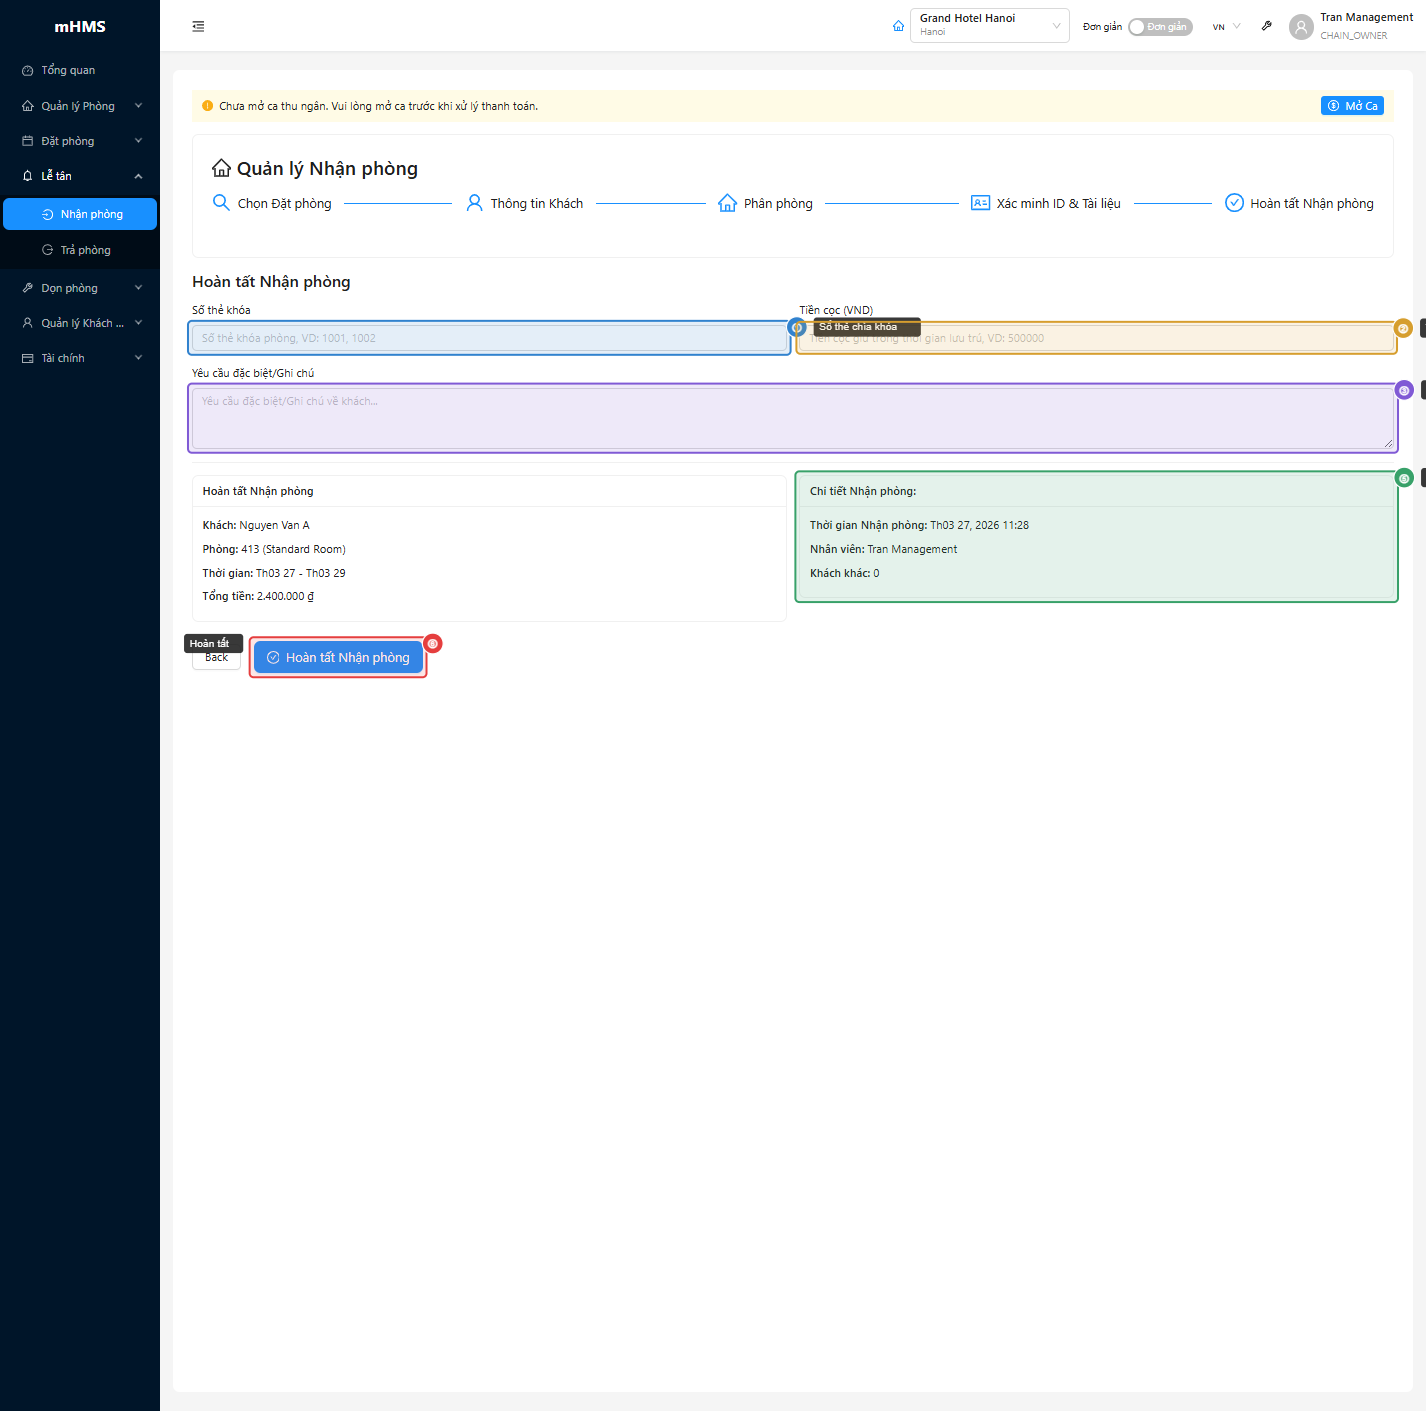1426x1411 pixels.
Task: Expand the Quản lý Phòng menu
Action: pos(27,105)
